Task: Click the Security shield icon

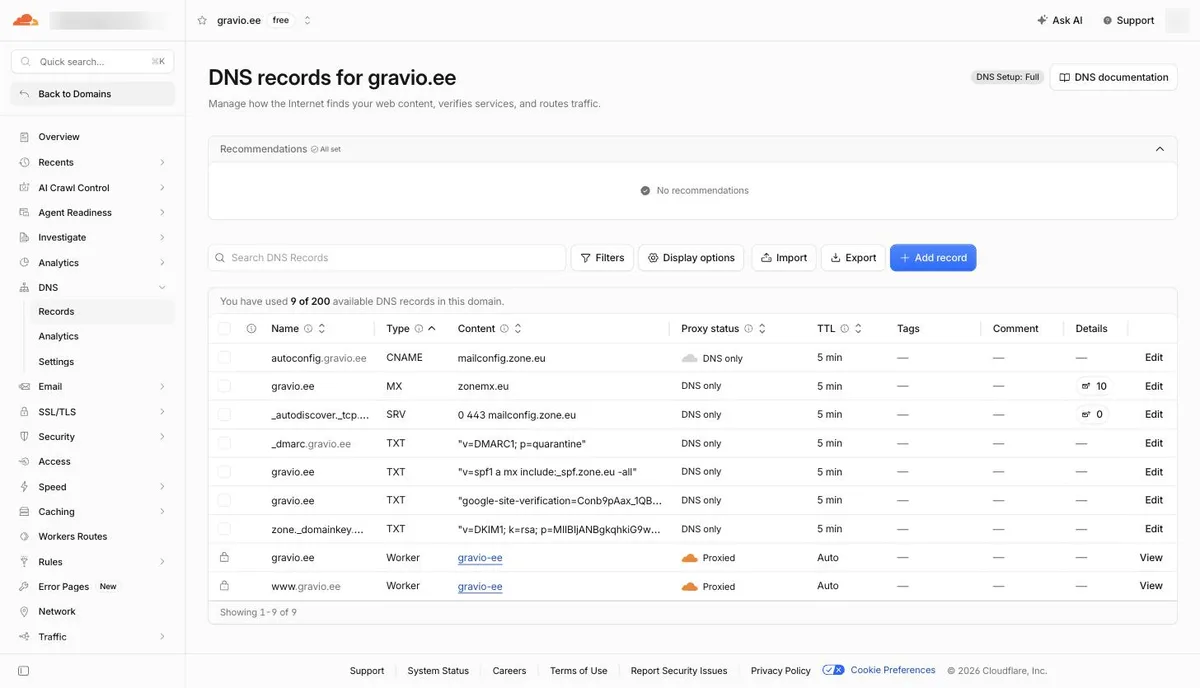Action: 24,436
